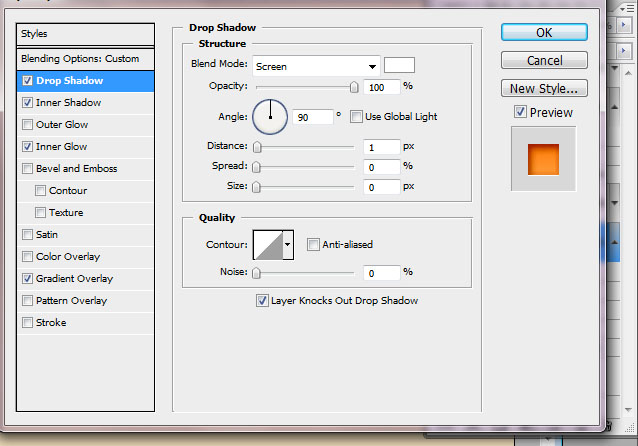638x446 pixels.
Task: Click the drop shadow color swatch
Action: click(399, 65)
